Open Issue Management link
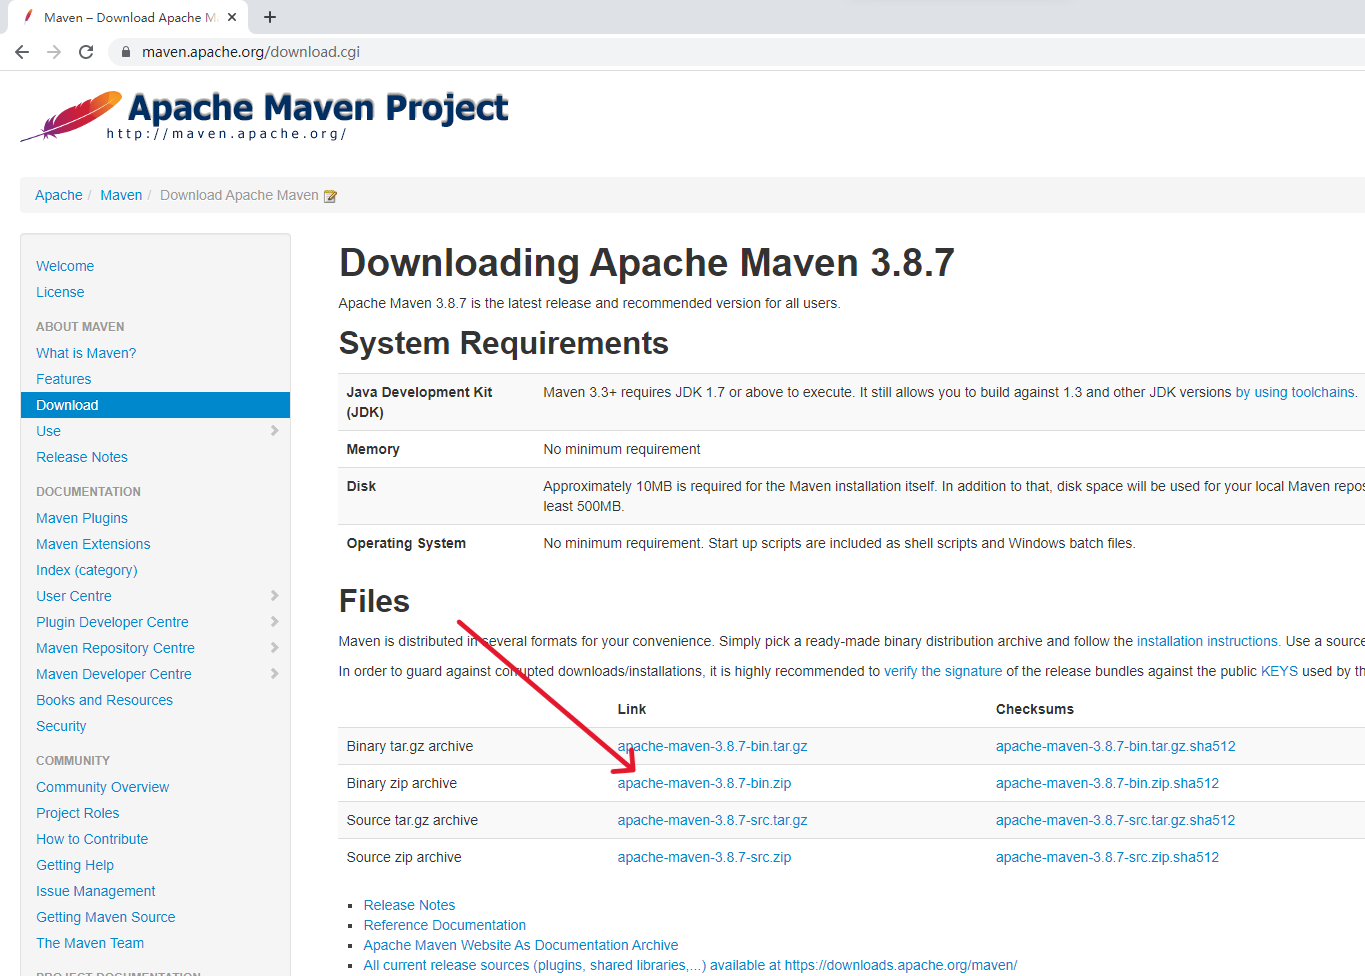 click(x=96, y=891)
